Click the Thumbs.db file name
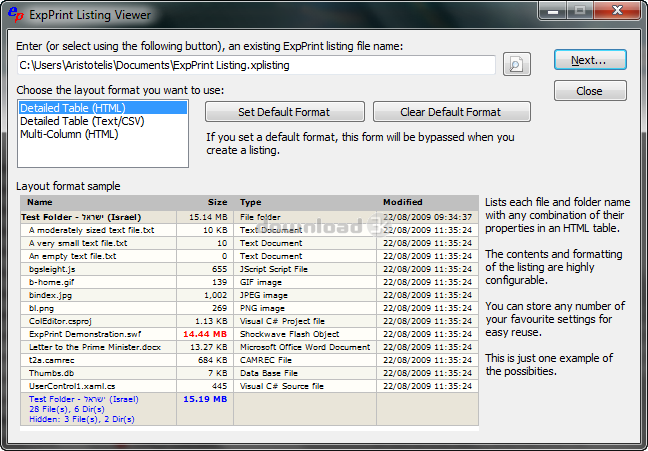The image size is (648, 451). (51, 373)
